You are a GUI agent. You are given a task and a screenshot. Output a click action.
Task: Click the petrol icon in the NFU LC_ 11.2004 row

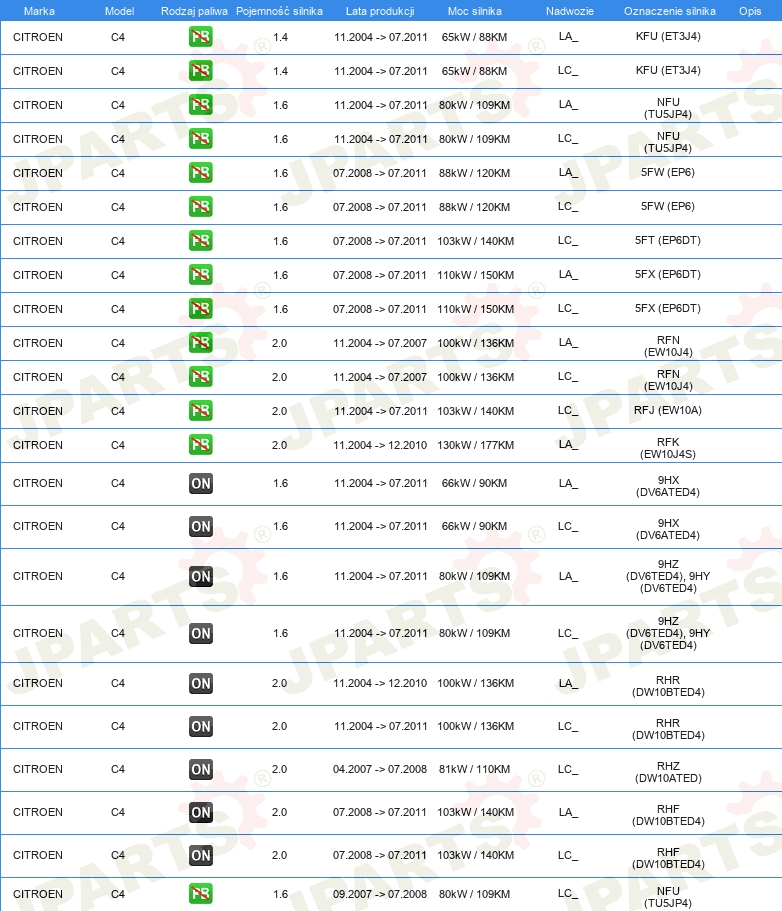click(x=200, y=139)
